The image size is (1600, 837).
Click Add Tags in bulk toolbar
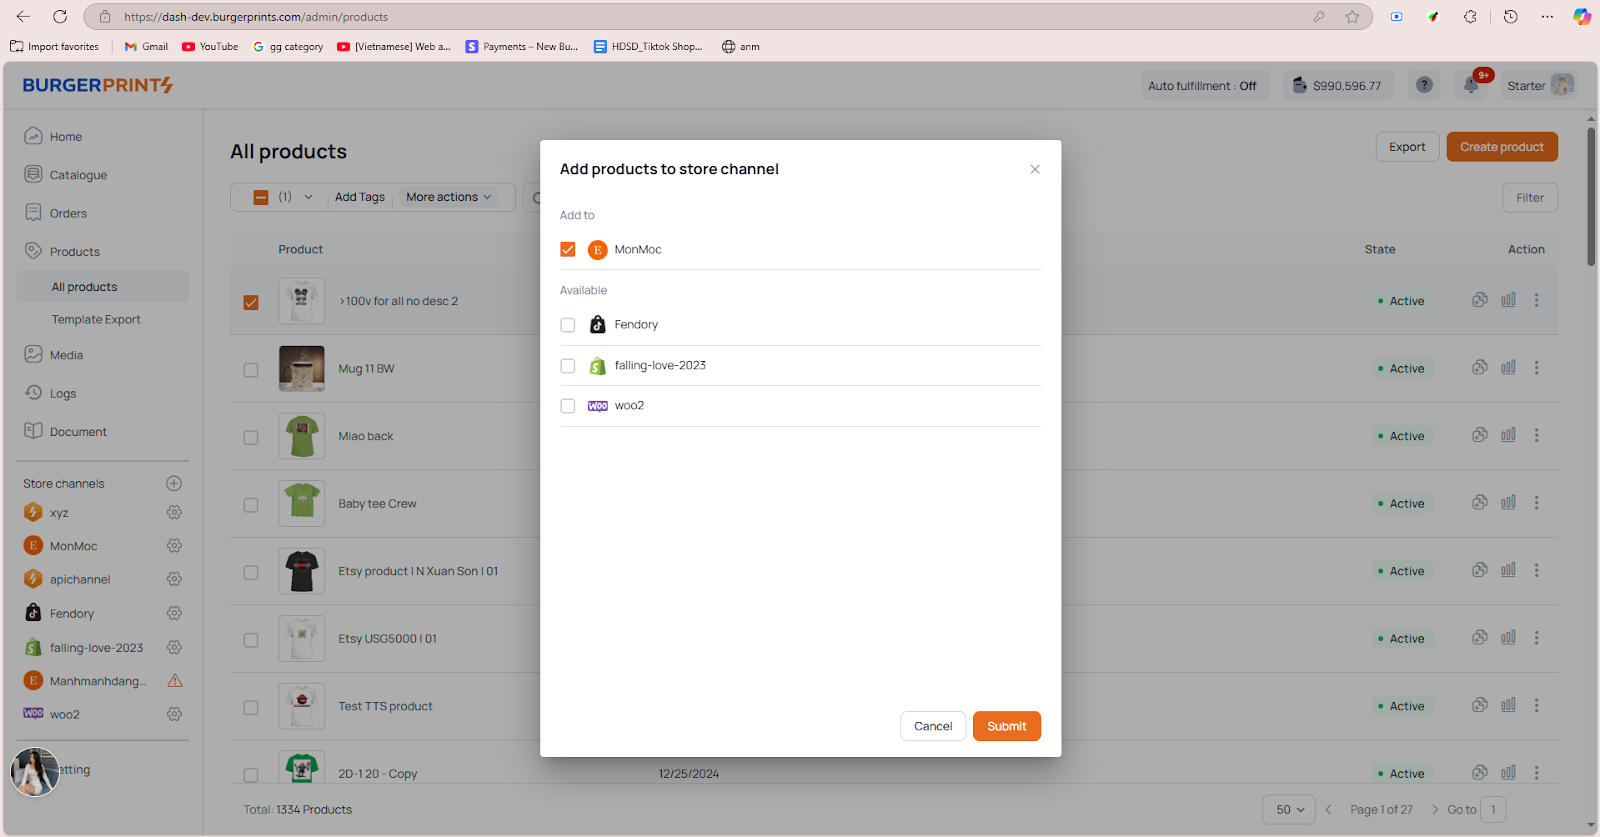coord(360,197)
